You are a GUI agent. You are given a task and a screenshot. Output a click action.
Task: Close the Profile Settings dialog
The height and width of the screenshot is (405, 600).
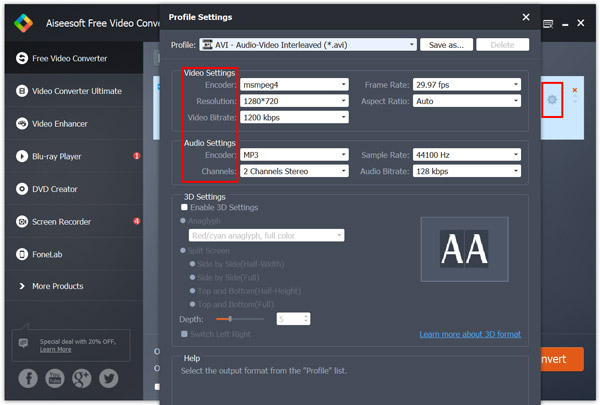(526, 17)
